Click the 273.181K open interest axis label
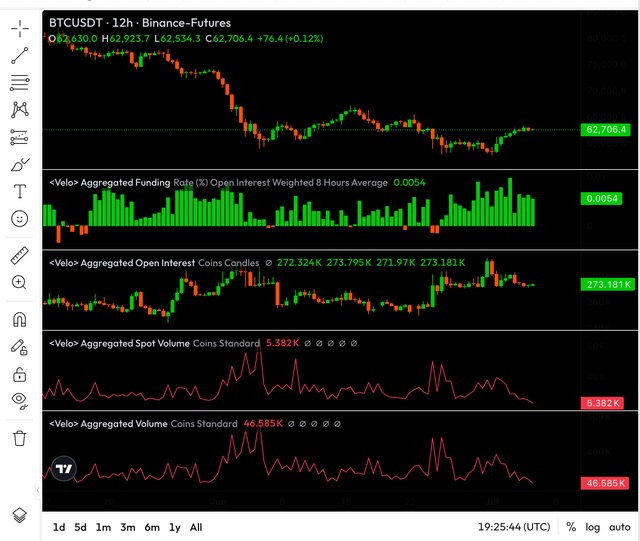Screen dimensions: 640x541 (x=608, y=285)
